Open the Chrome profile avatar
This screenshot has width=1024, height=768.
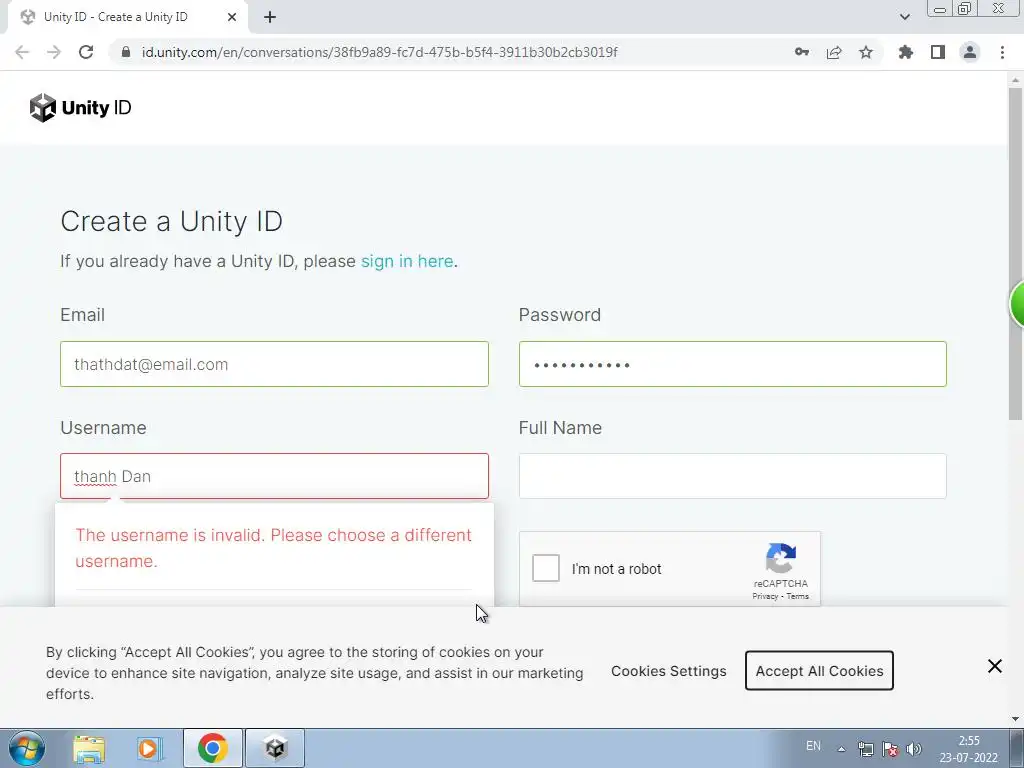970,52
